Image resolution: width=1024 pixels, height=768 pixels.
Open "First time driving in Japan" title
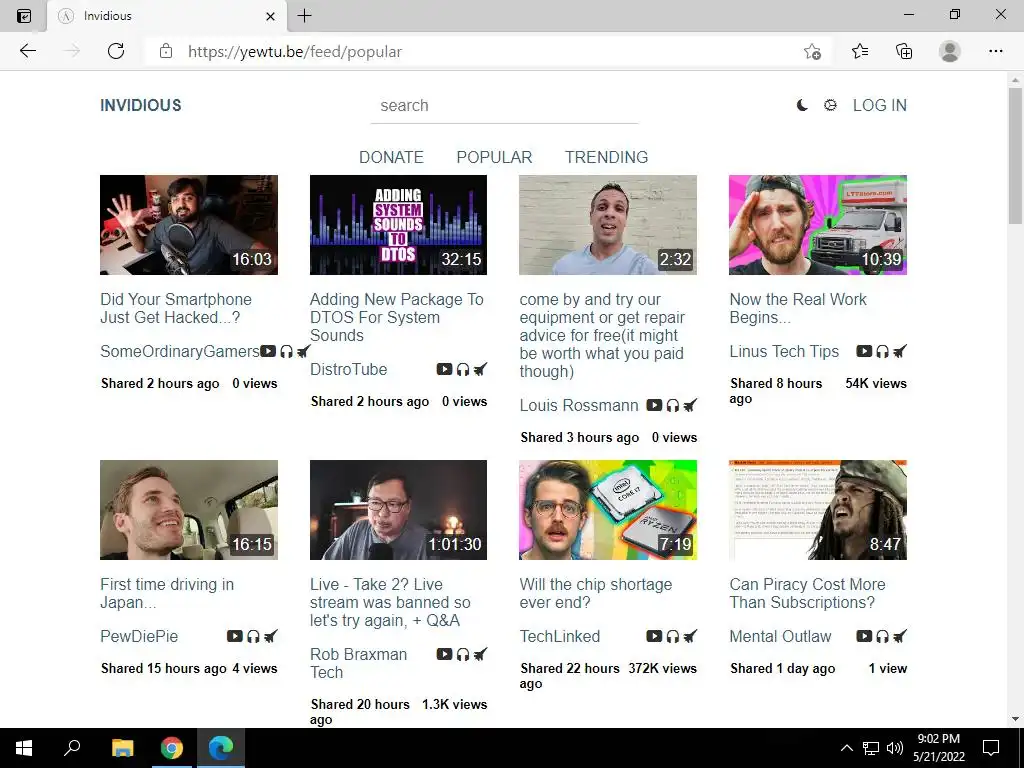coord(167,593)
